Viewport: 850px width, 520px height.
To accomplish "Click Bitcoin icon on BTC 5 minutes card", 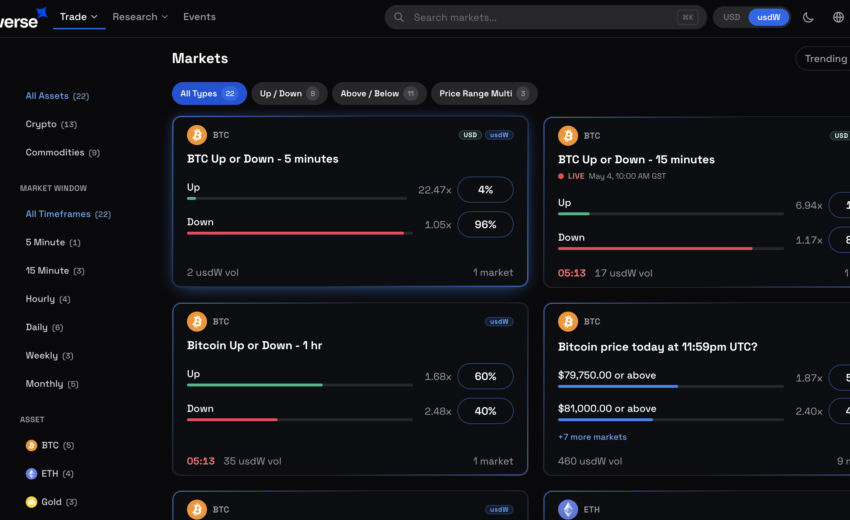I will tap(197, 135).
